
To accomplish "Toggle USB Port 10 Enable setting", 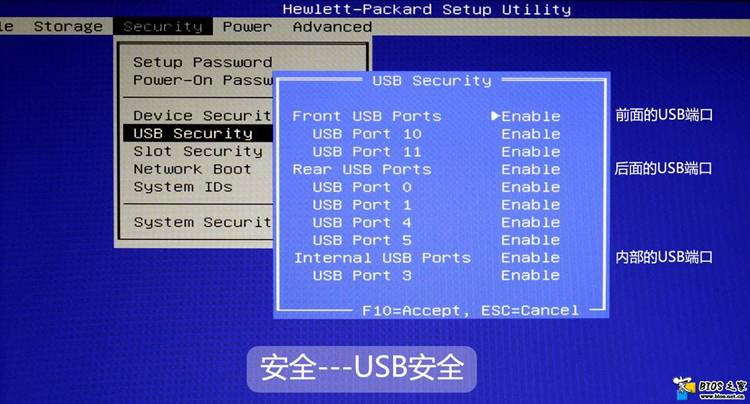I will coord(530,134).
